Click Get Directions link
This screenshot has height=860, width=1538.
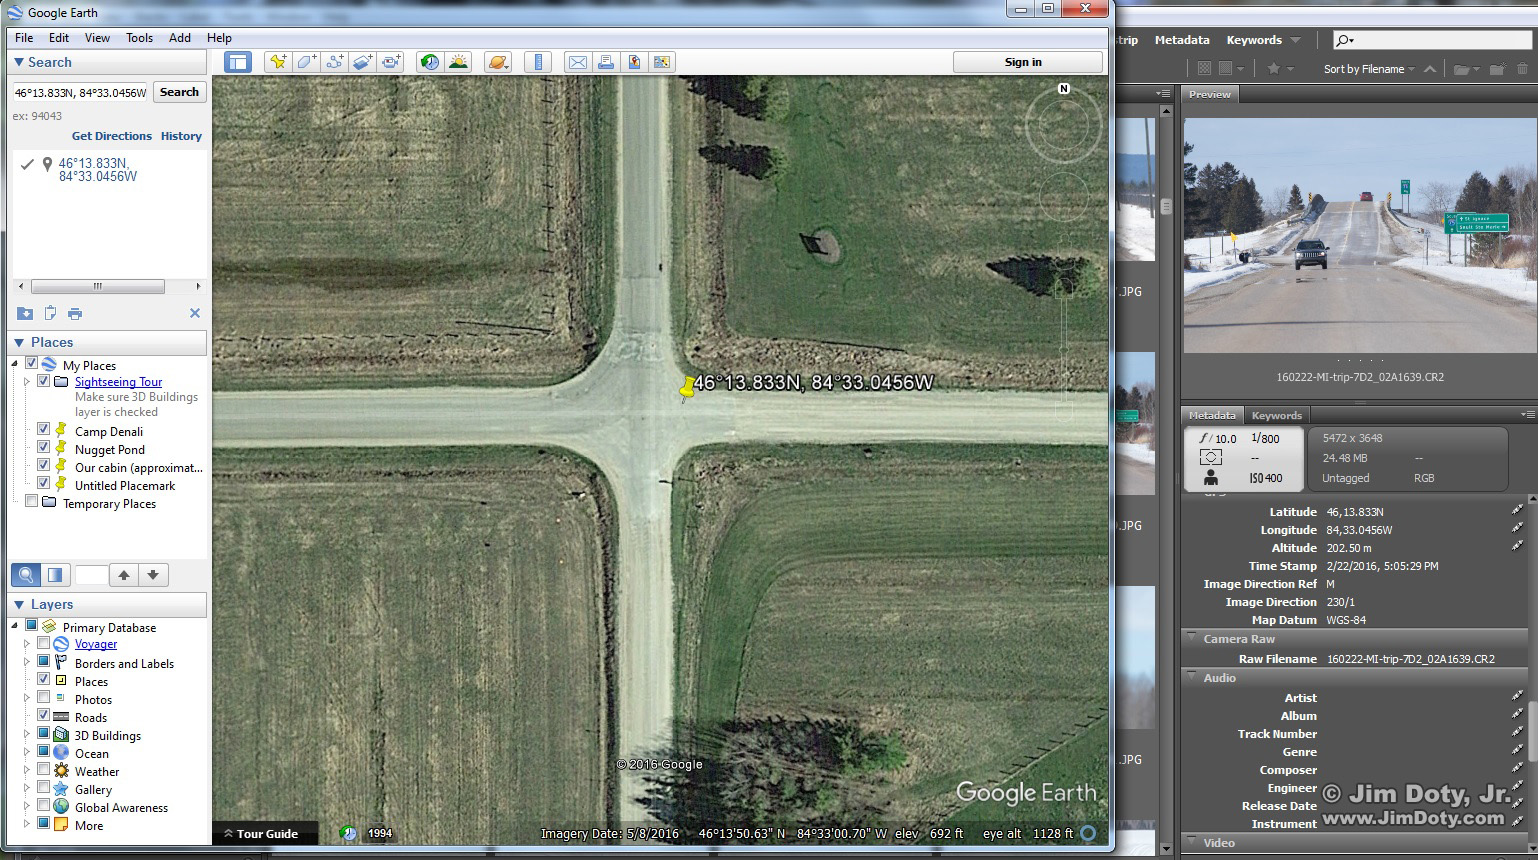coord(112,136)
